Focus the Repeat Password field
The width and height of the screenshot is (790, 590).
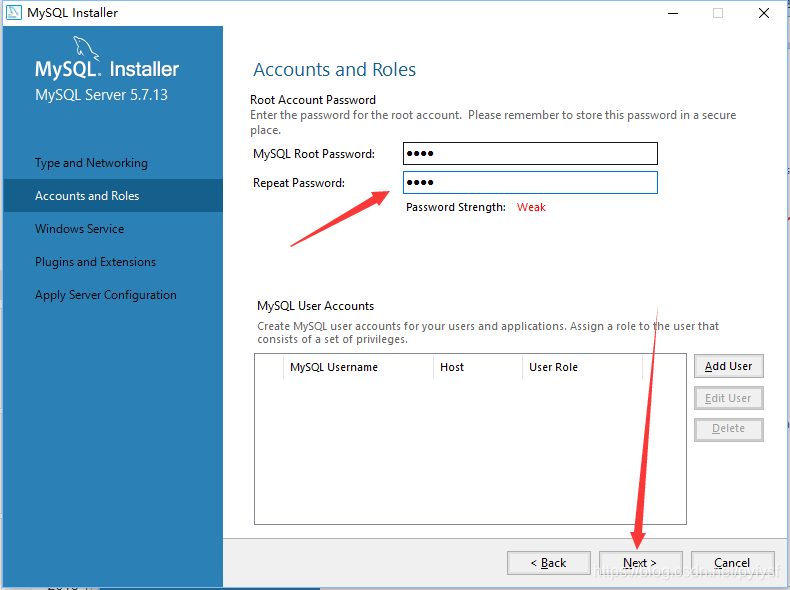coord(530,182)
